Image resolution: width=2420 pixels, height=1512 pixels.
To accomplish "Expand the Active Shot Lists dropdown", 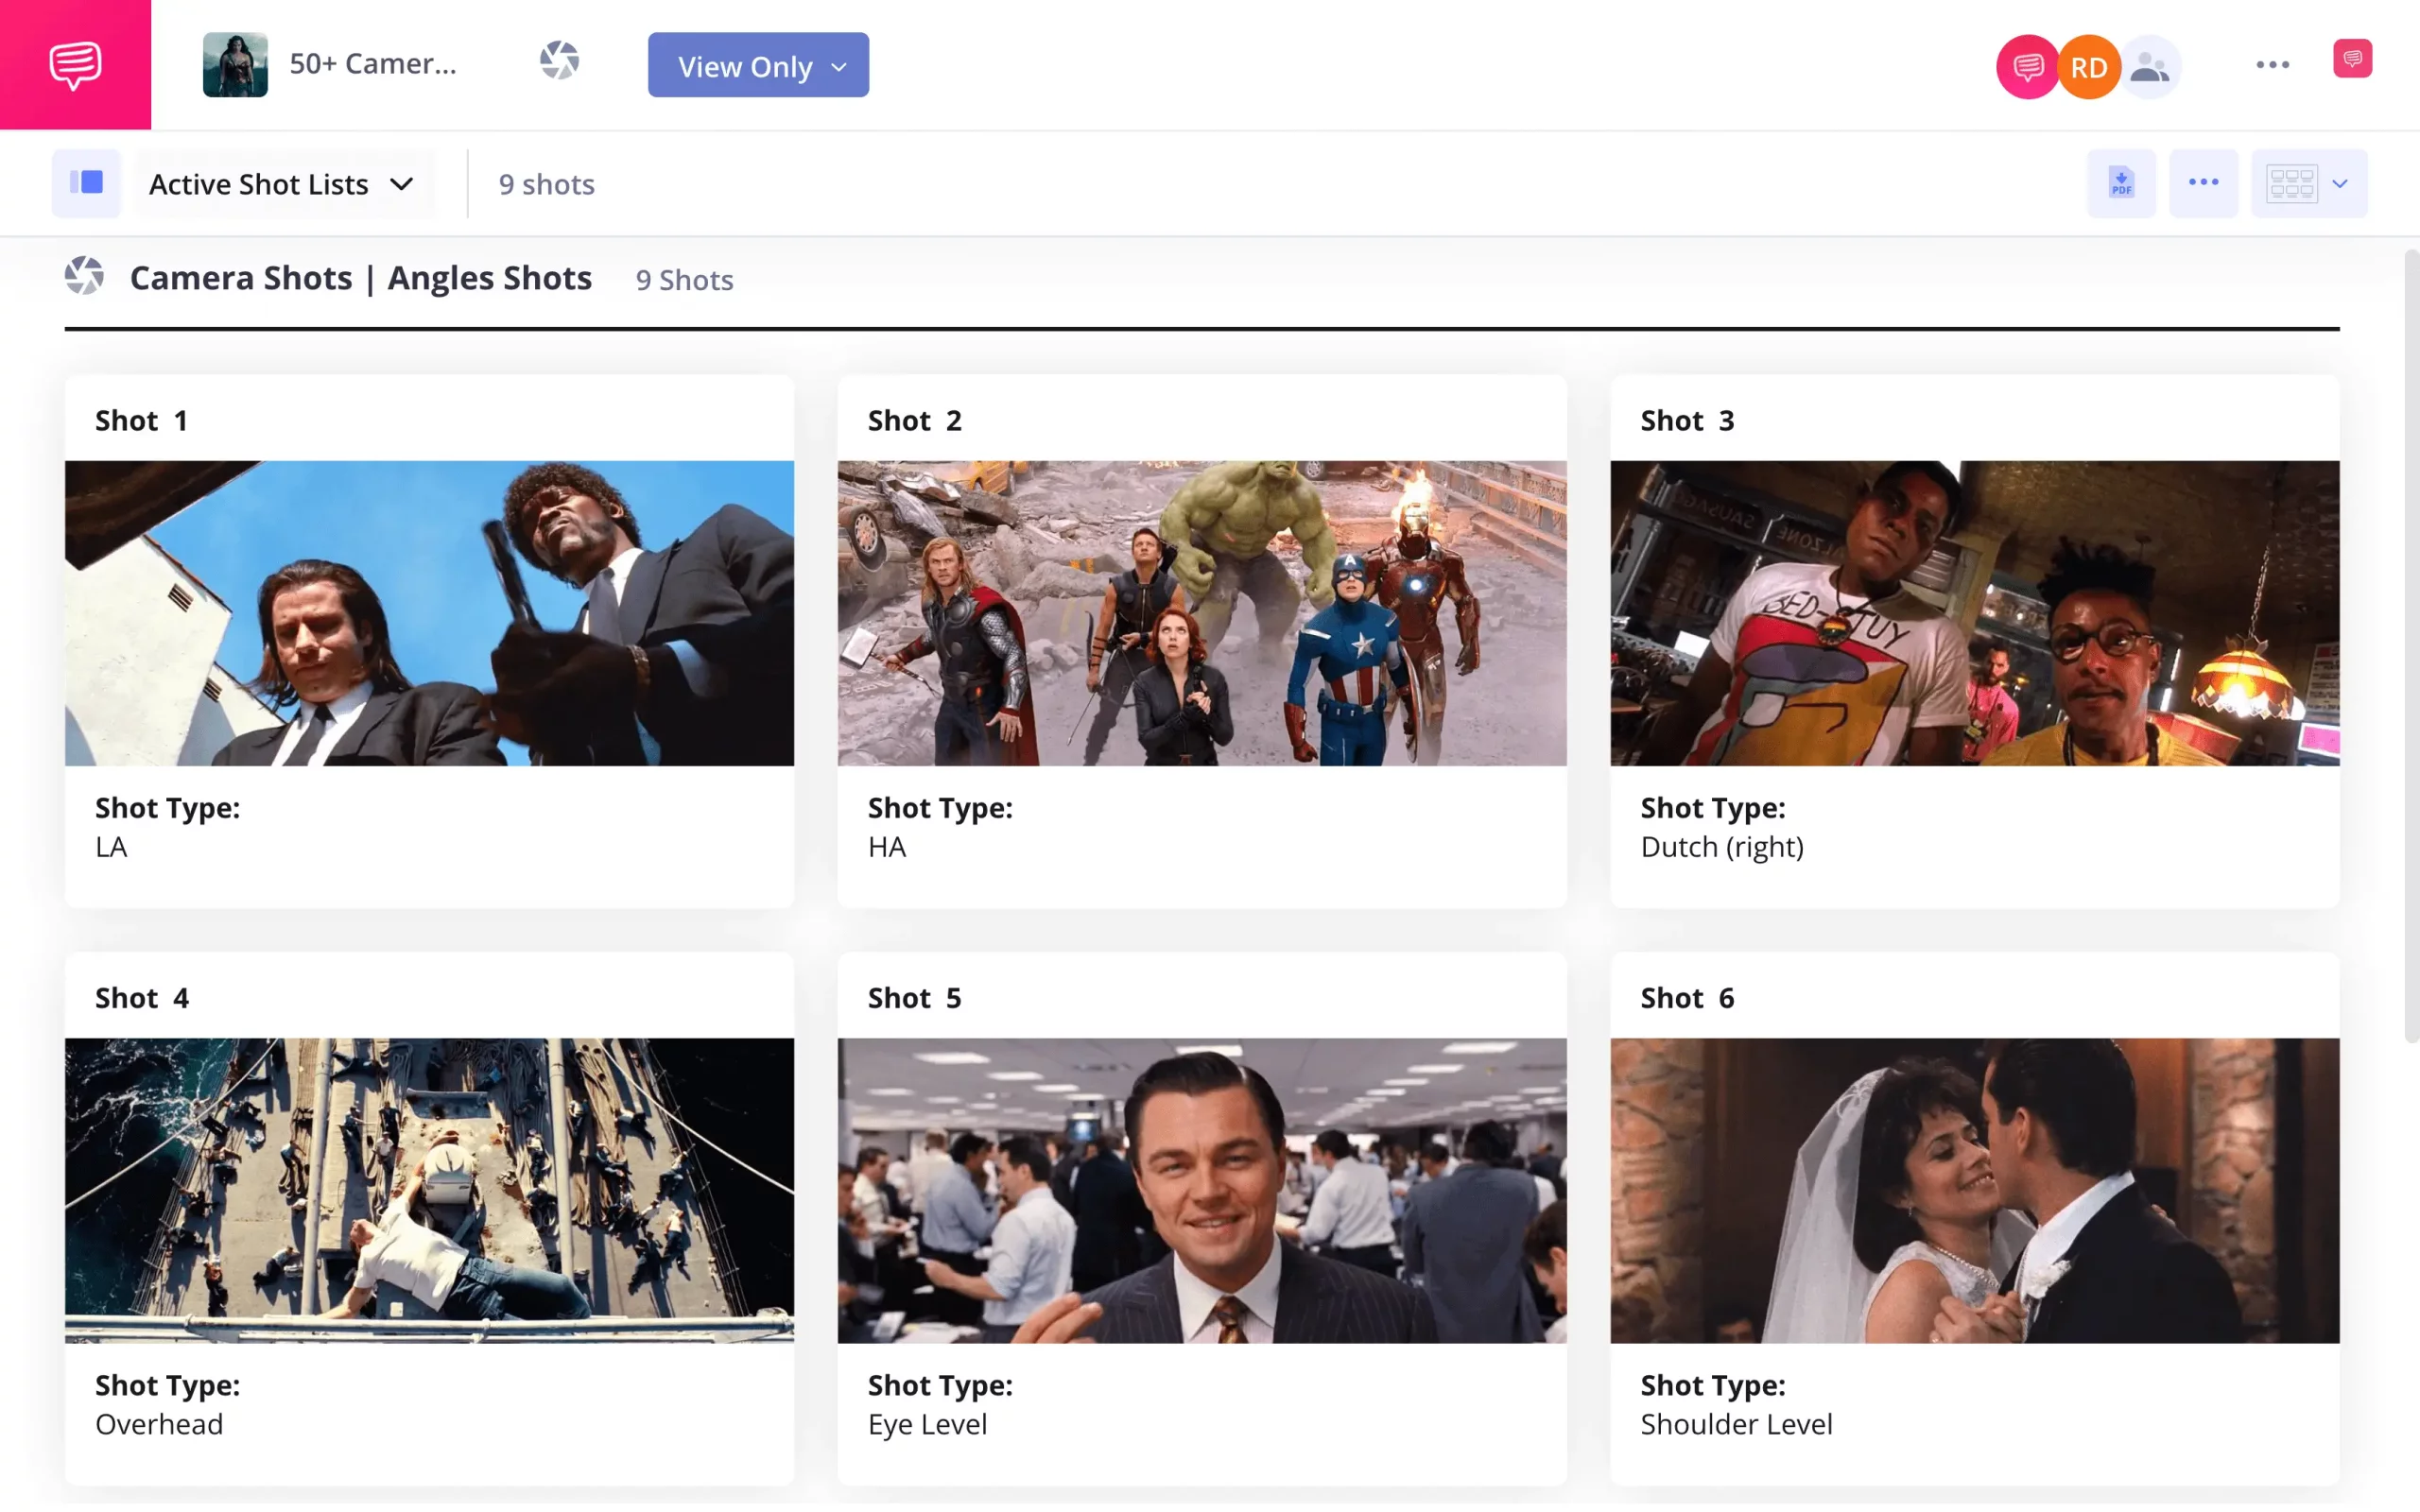I will click(x=282, y=184).
